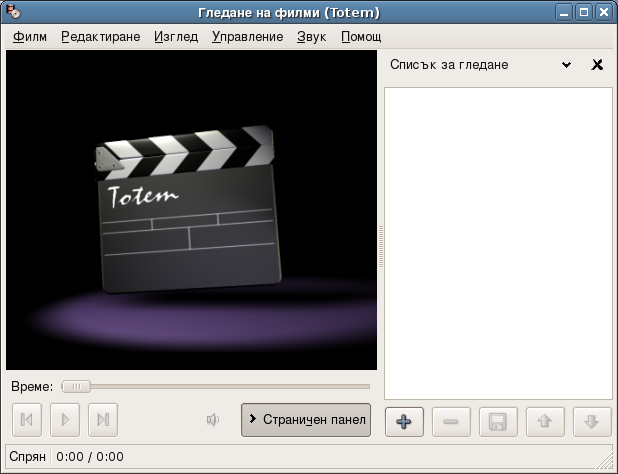
Task: Open the Управление menu
Action: pyautogui.click(x=247, y=37)
